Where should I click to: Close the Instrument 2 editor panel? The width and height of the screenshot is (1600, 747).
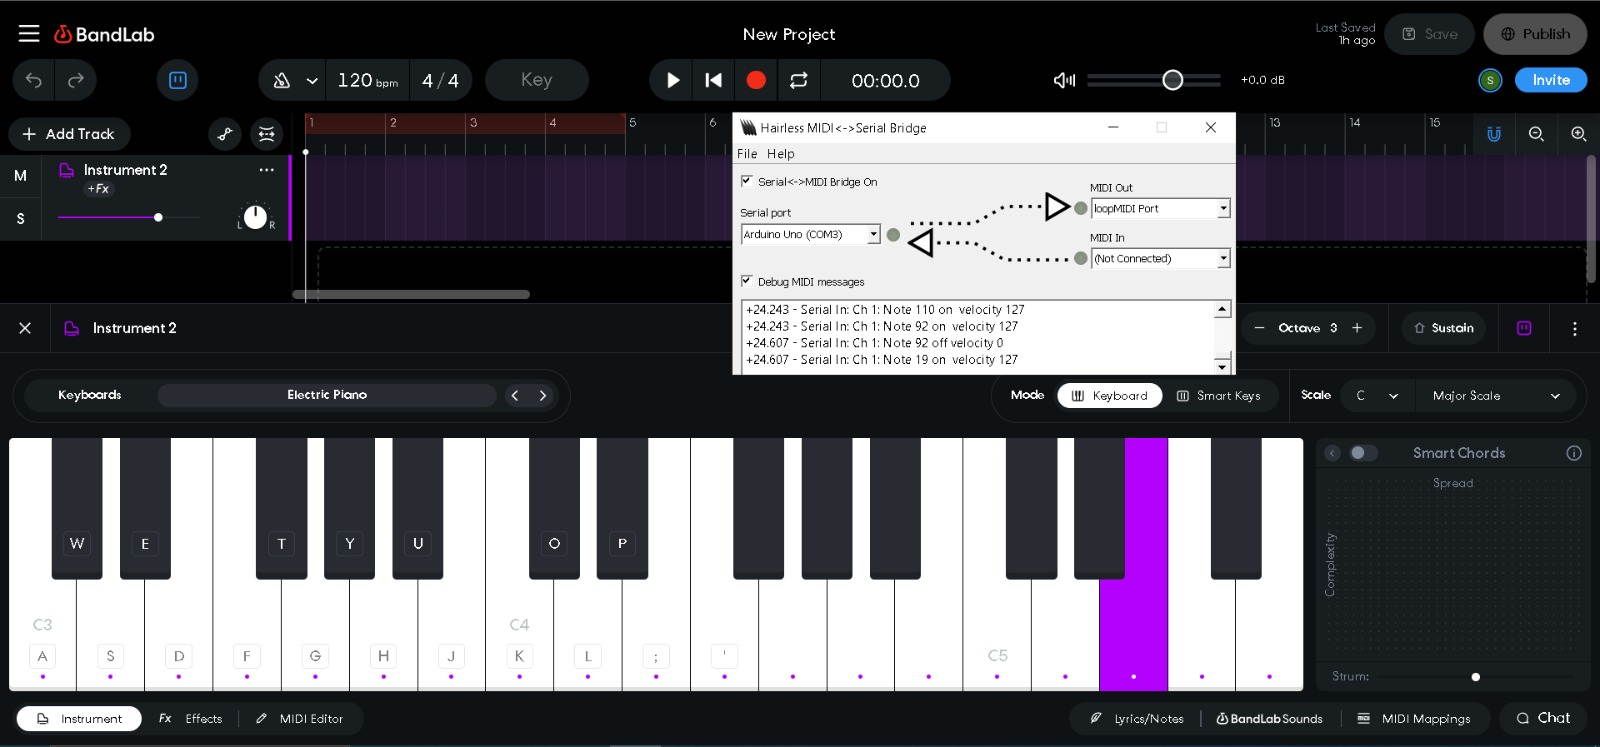[25, 328]
